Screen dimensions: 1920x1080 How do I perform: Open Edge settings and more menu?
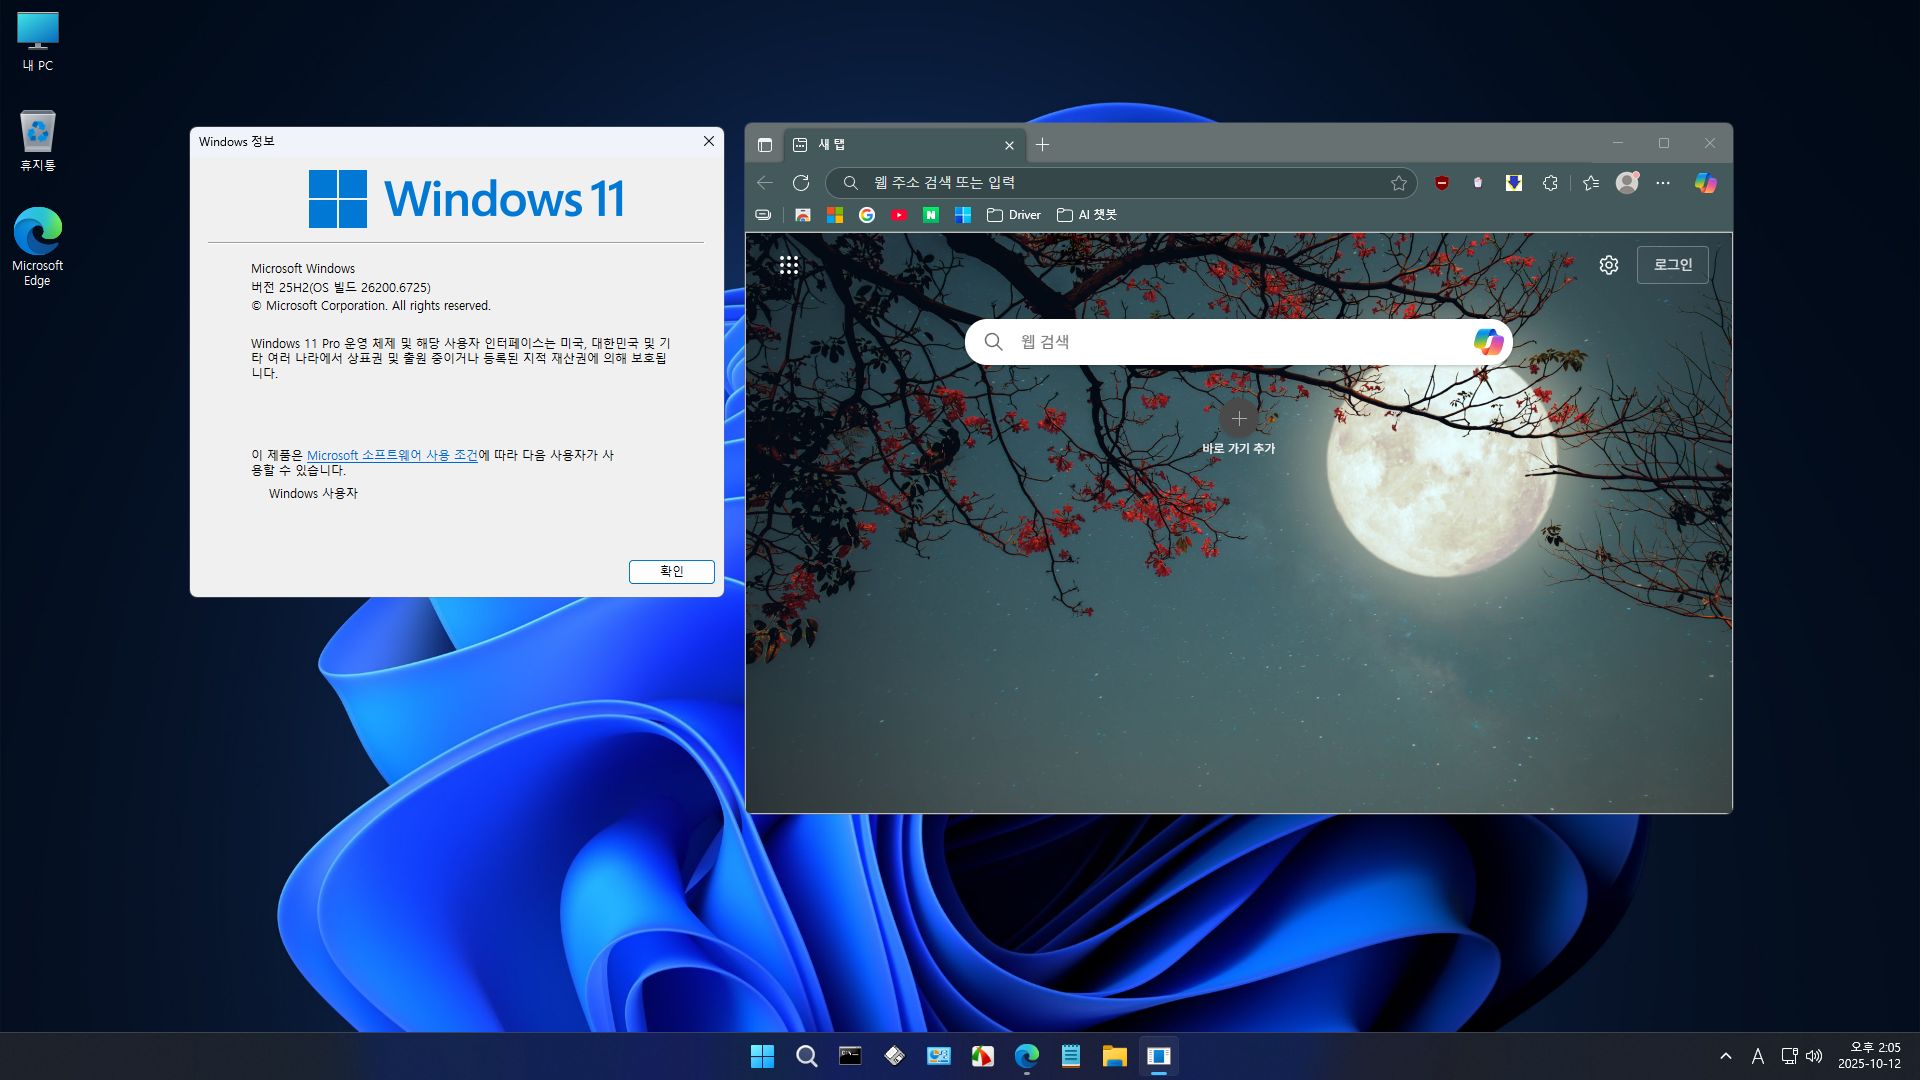1663,183
